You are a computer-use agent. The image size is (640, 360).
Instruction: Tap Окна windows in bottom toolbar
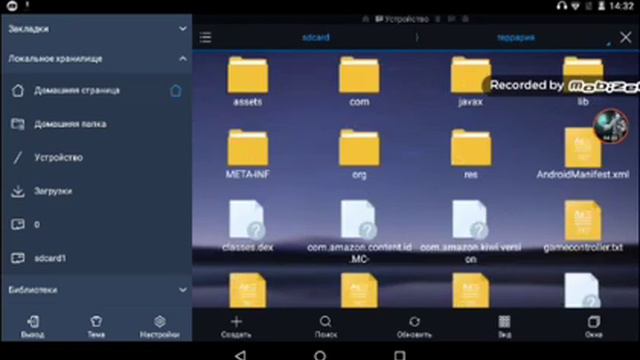pyautogui.click(x=593, y=327)
